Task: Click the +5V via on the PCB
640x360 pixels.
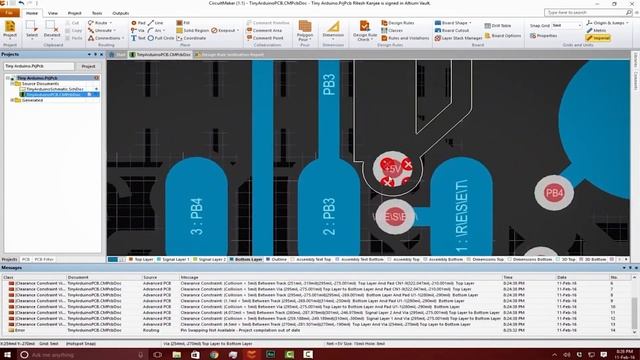Action: coord(393,169)
